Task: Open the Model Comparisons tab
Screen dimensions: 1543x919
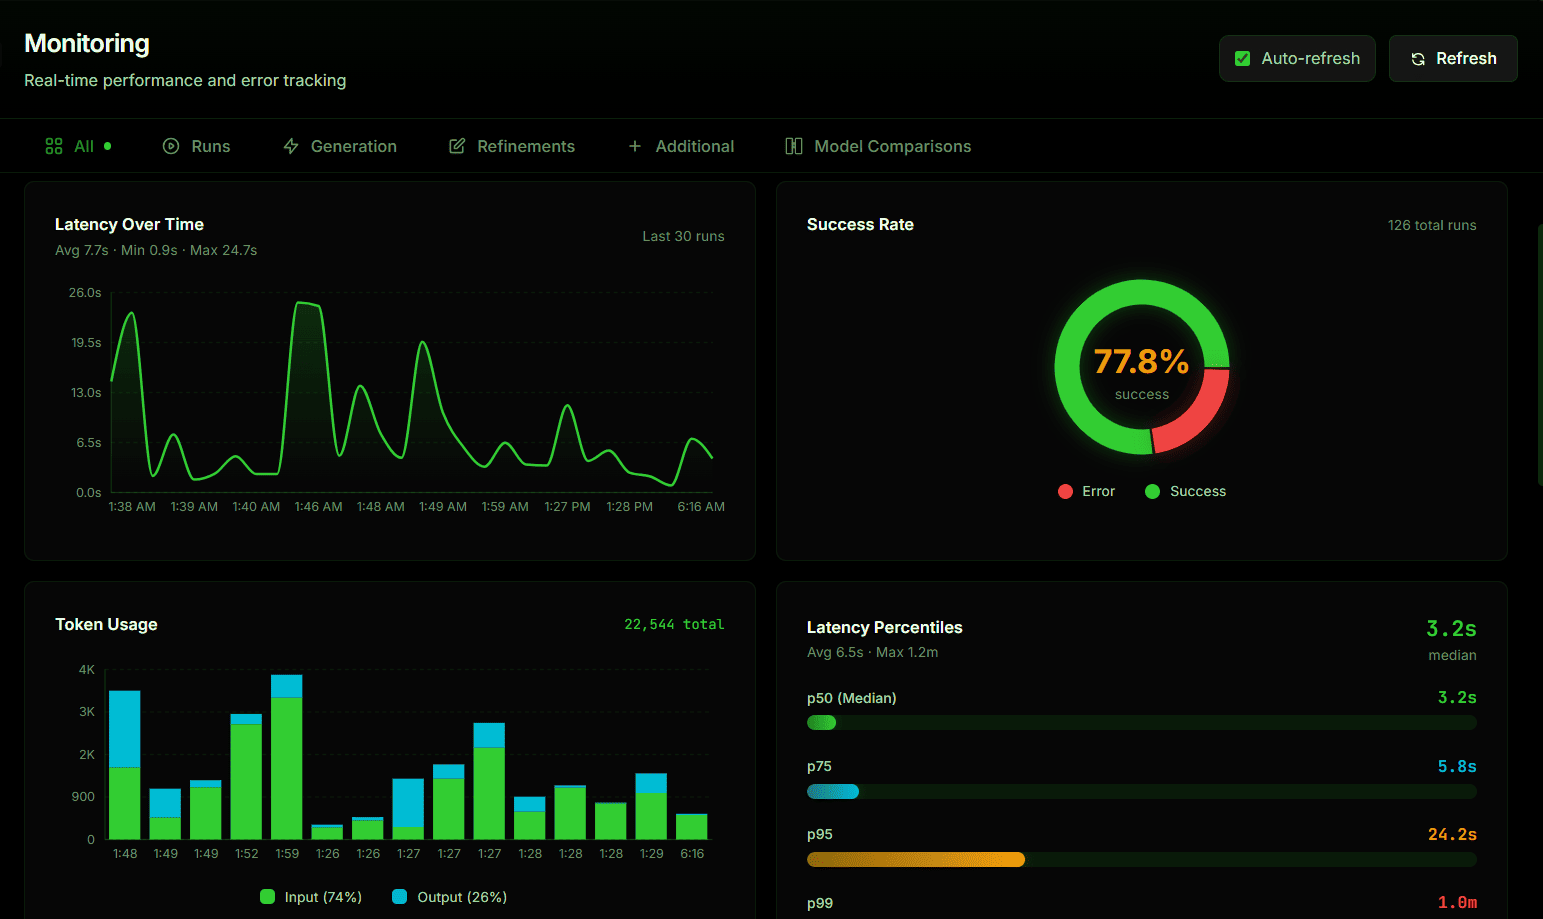Action: click(878, 146)
